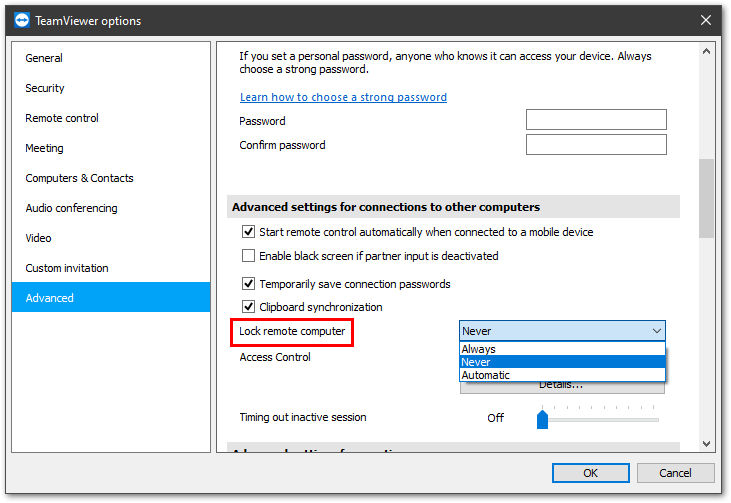Close the TeamViewer options dialog
Image resolution: width=731 pixels, height=503 pixels.
pyautogui.click(x=705, y=20)
